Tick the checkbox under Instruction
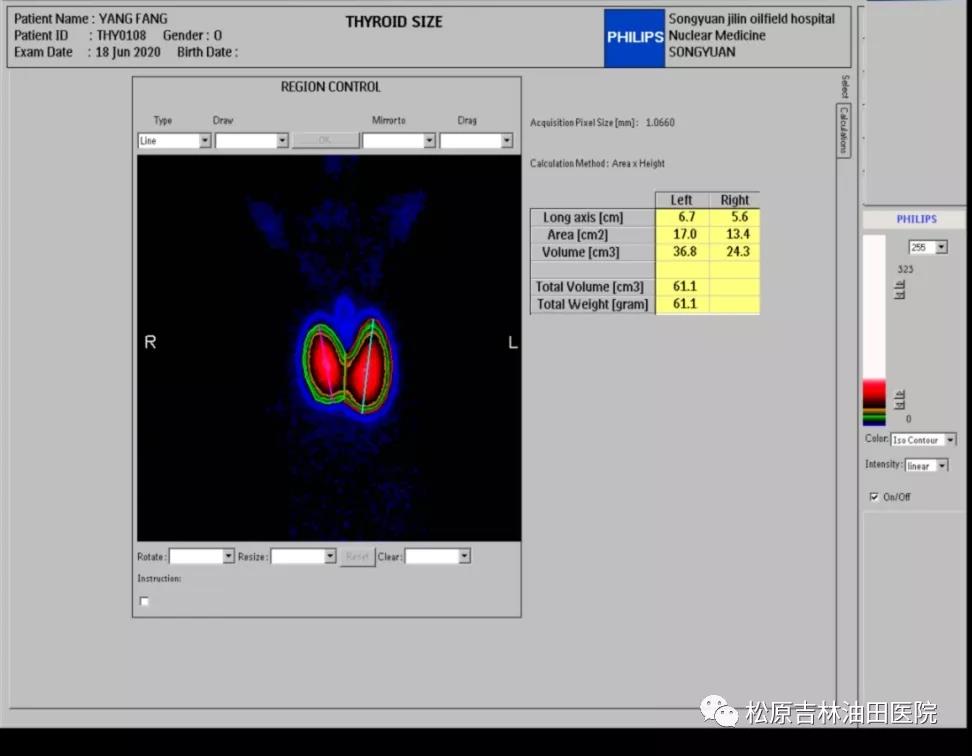Viewport: 972px width, 756px height. point(144,601)
